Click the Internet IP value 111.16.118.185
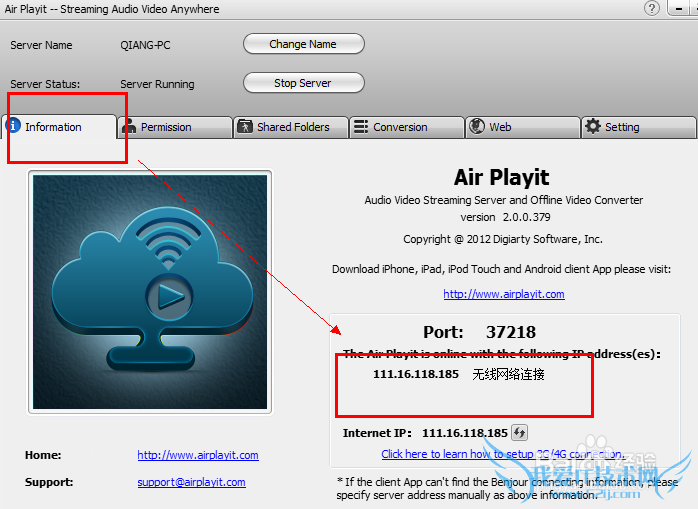 coord(465,433)
